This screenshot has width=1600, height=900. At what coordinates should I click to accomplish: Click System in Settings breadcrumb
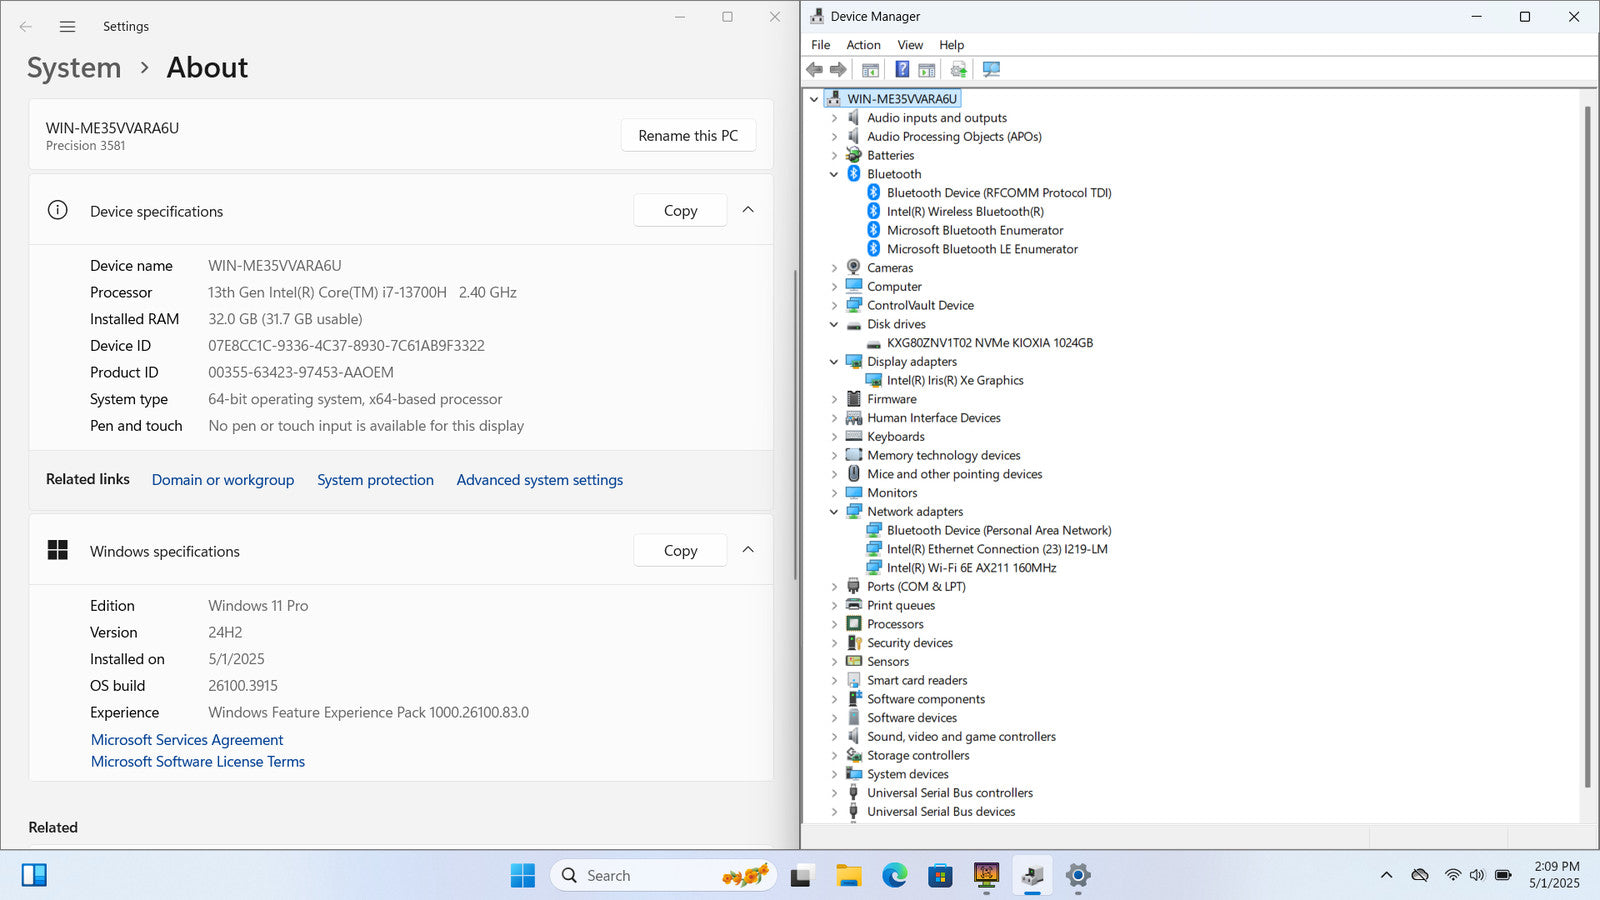click(74, 68)
